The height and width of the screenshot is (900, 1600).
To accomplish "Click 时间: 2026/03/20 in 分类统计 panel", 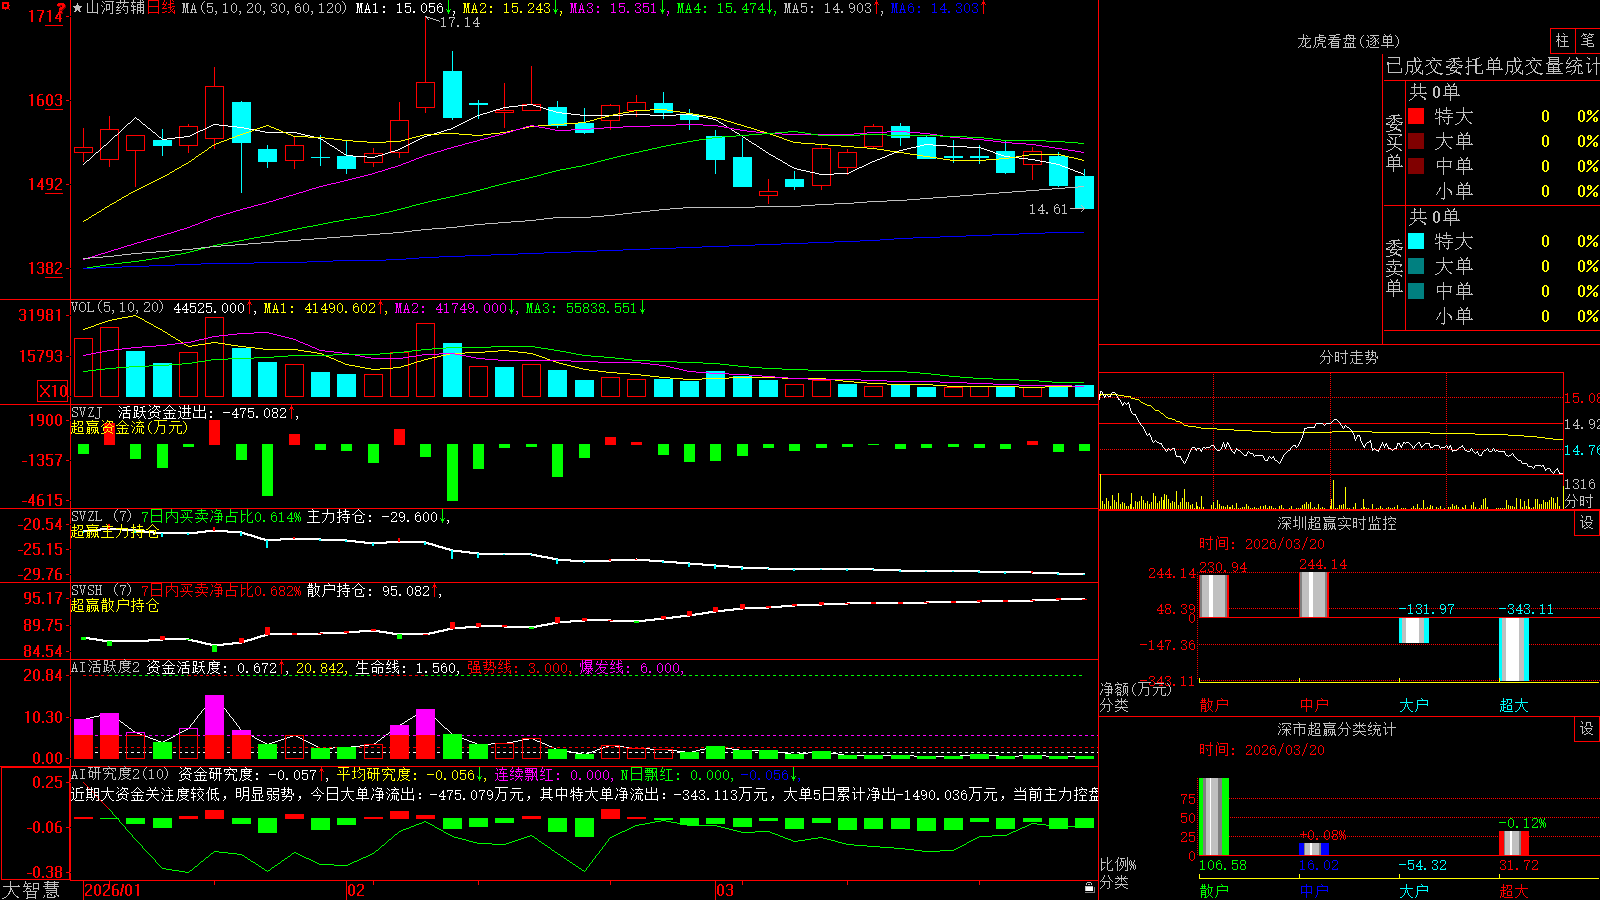I will click(1261, 750).
